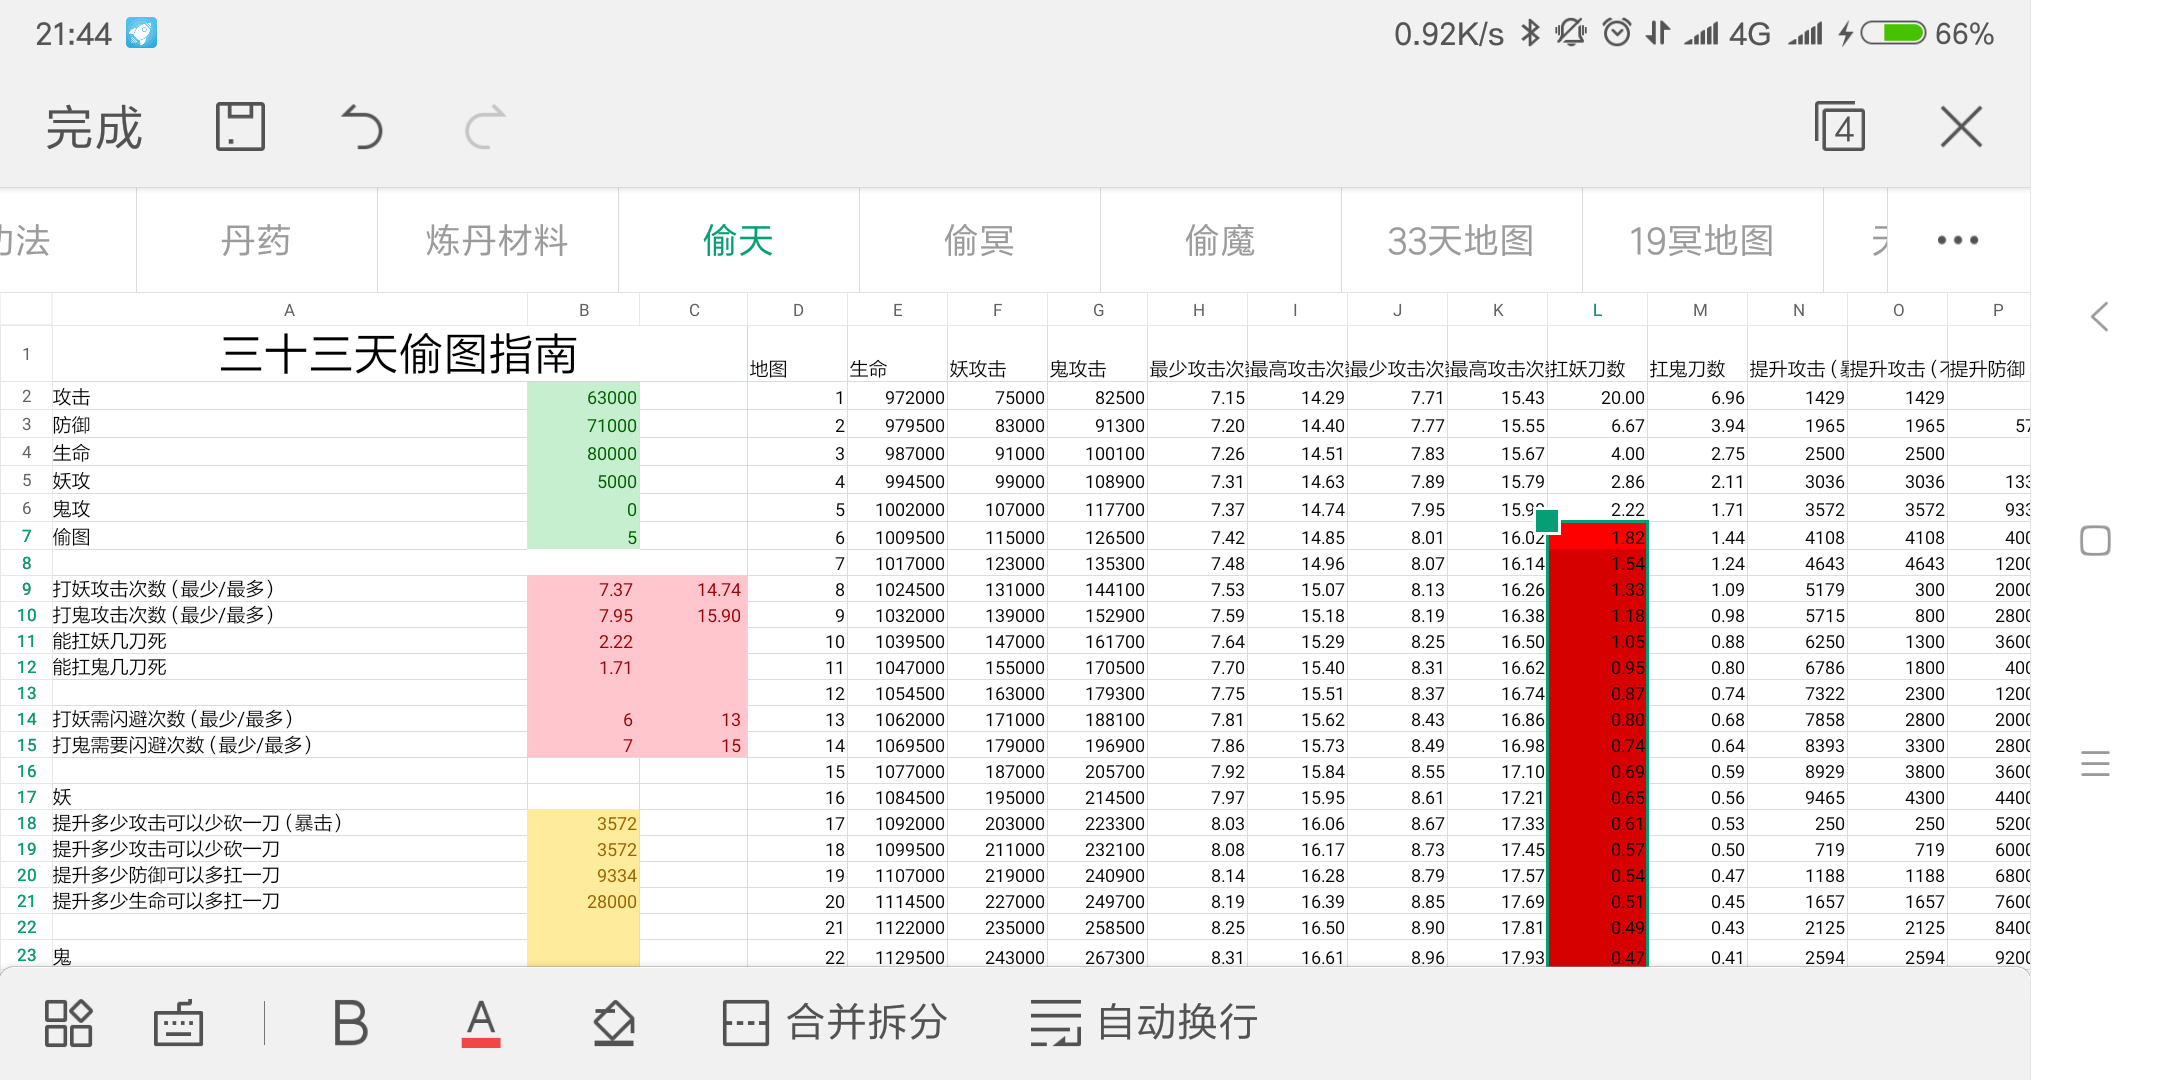This screenshot has width=2160, height=1080.
Task: Select column header L
Action: click(1597, 310)
